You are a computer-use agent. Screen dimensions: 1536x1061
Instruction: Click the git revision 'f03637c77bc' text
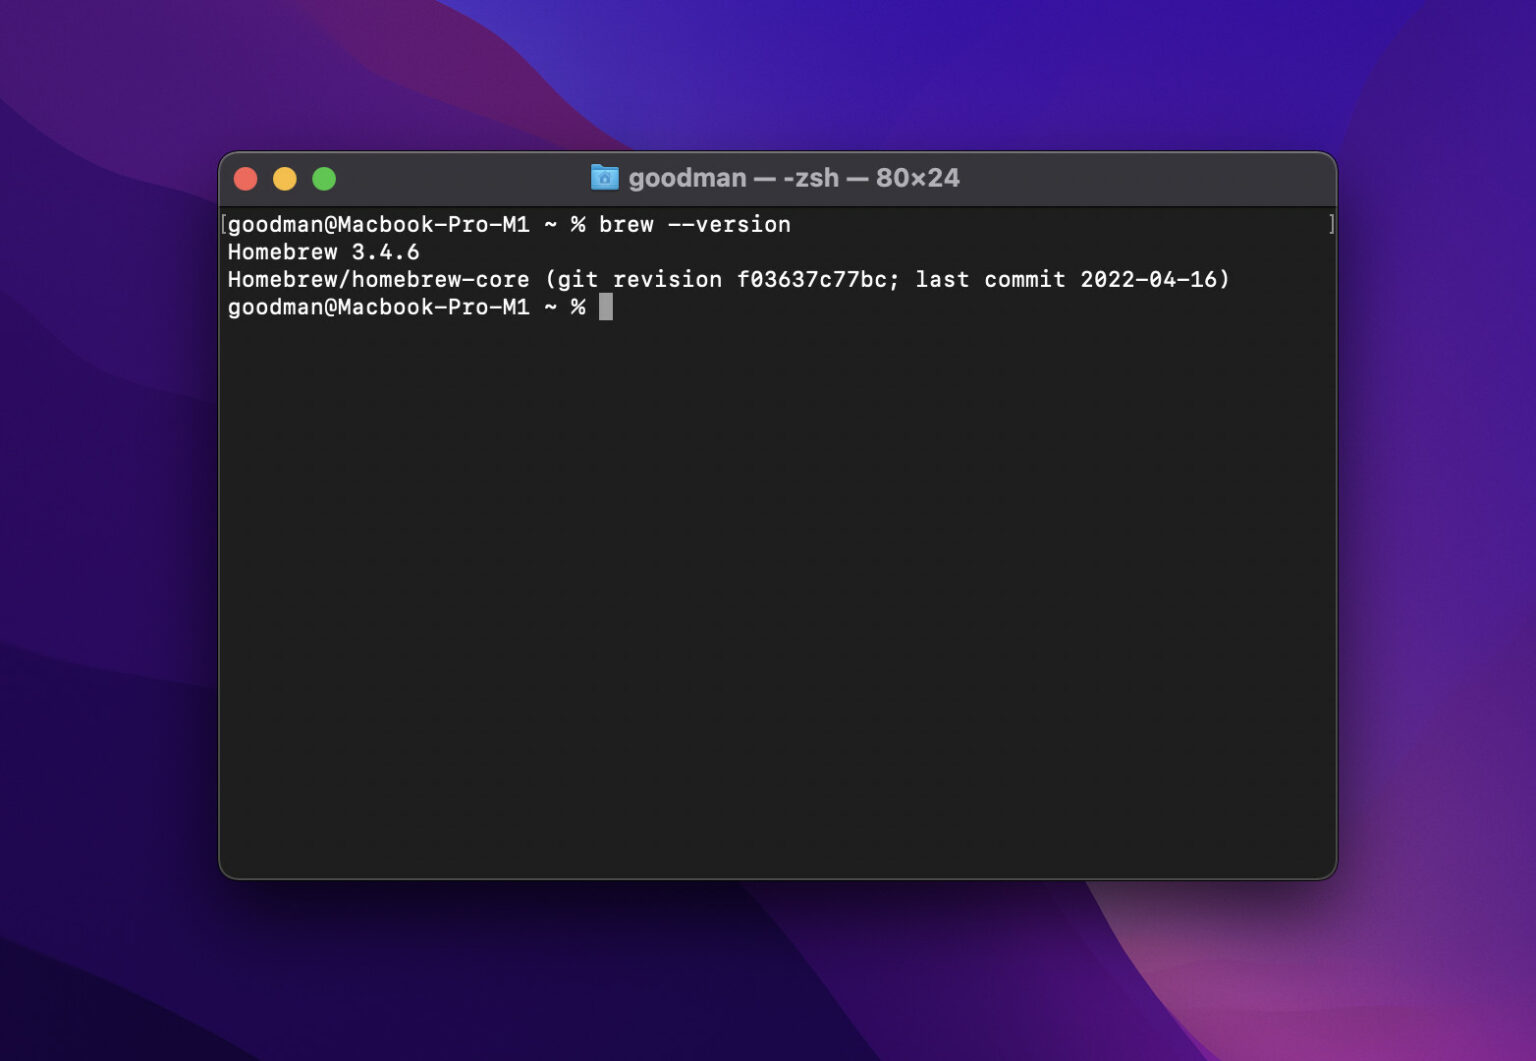click(812, 279)
